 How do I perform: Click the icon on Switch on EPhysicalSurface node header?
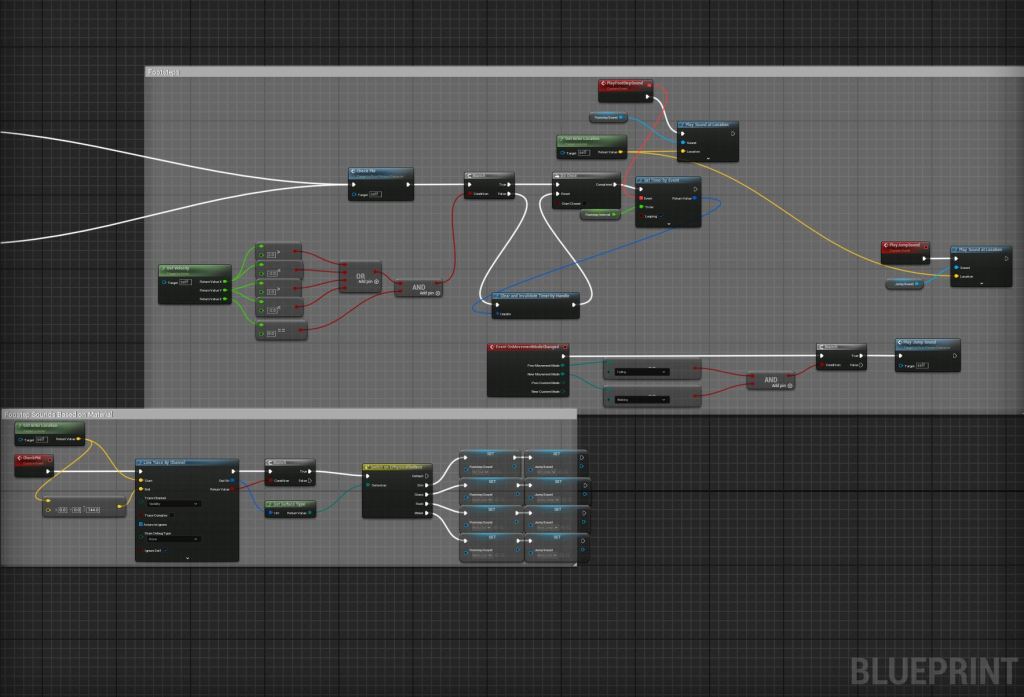(x=368, y=467)
